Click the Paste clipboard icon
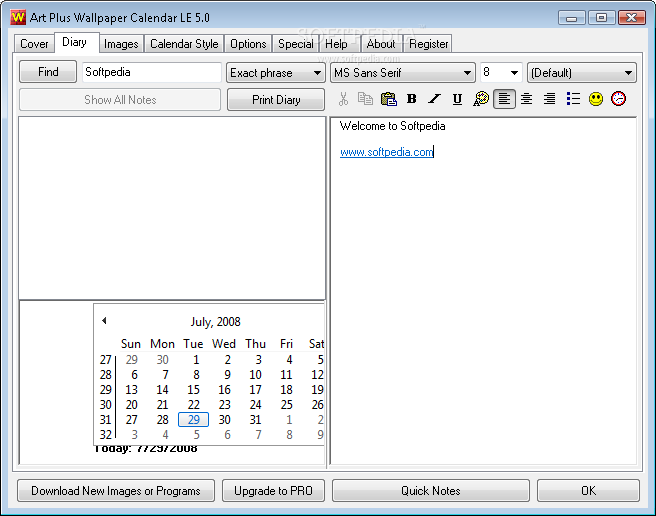The height and width of the screenshot is (516, 656). [x=389, y=99]
